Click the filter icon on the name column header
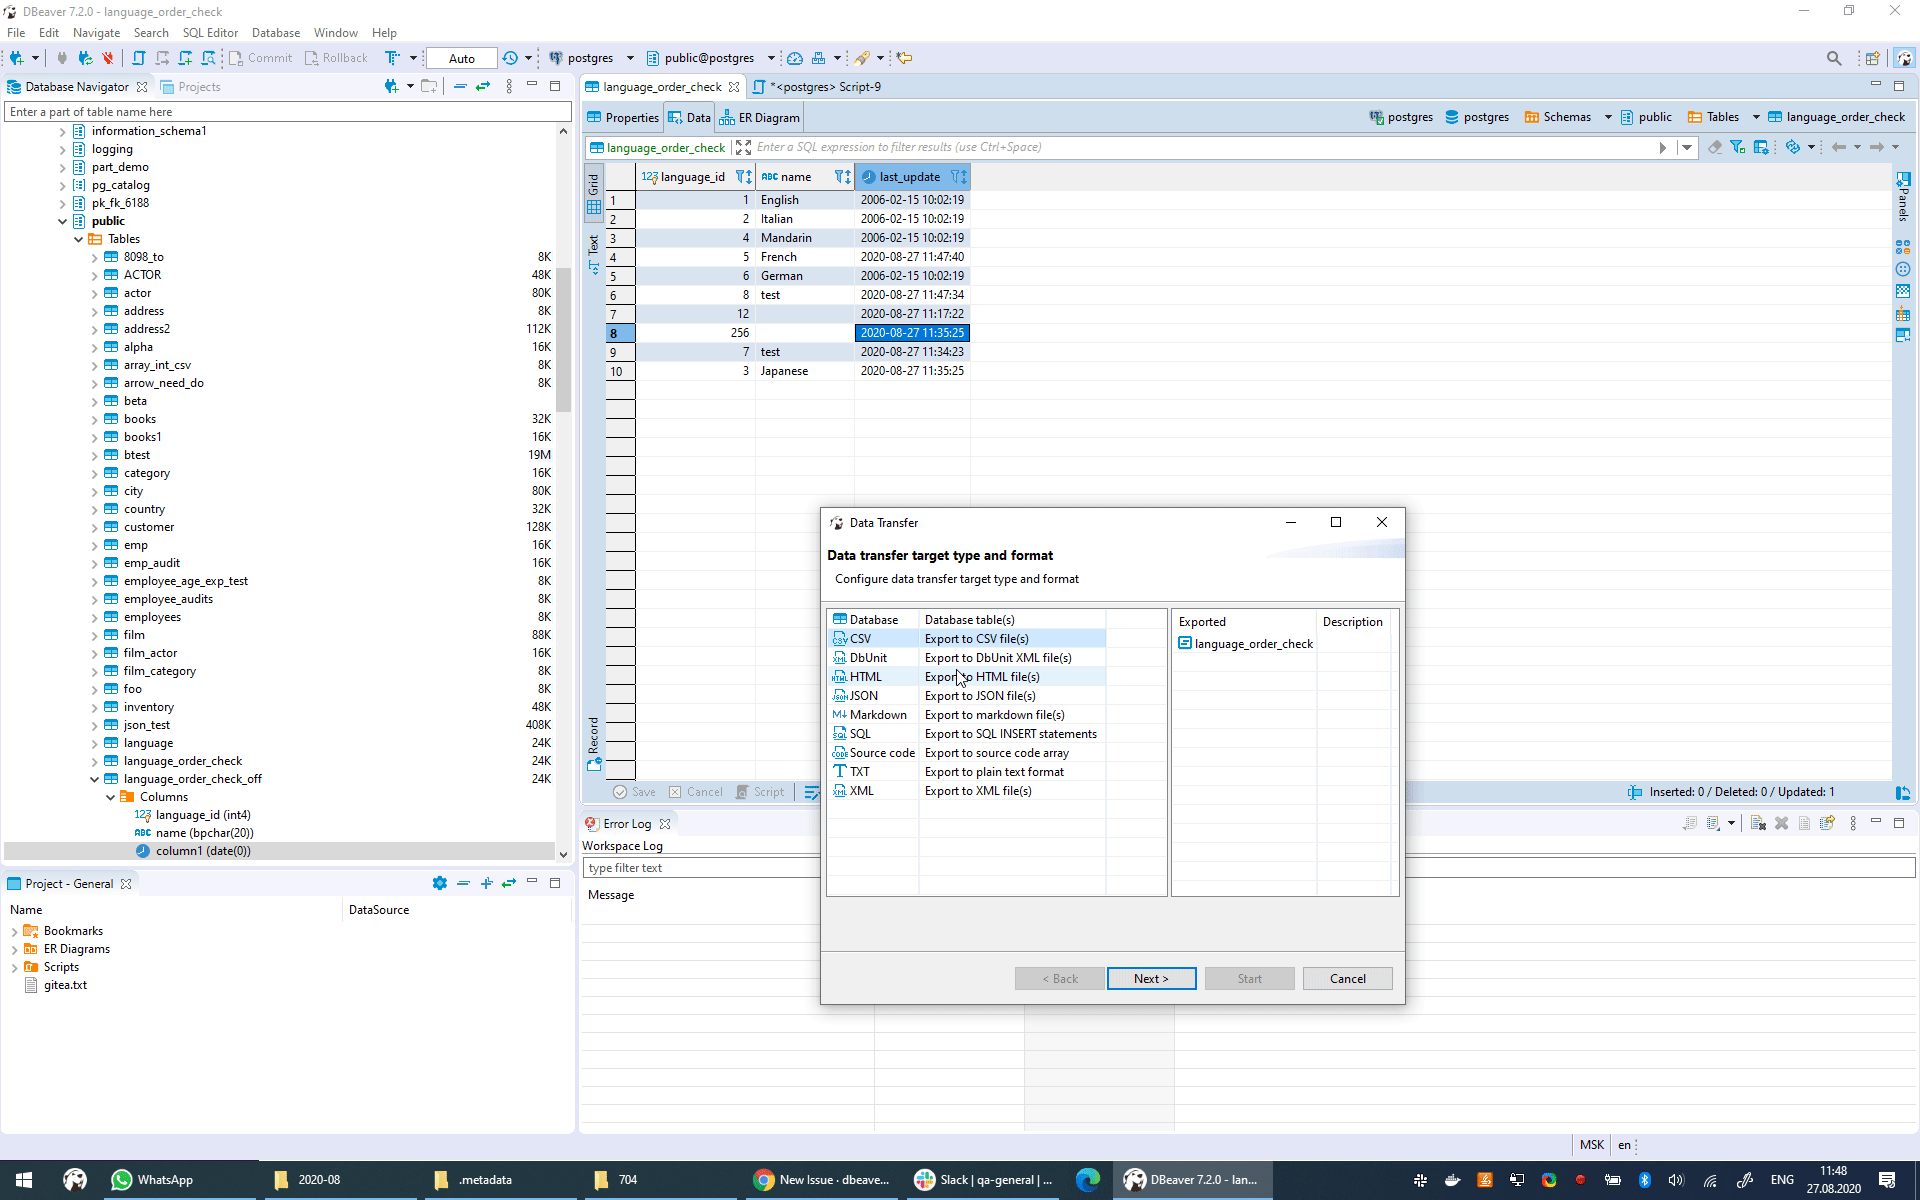The height and width of the screenshot is (1200, 1920). point(839,176)
